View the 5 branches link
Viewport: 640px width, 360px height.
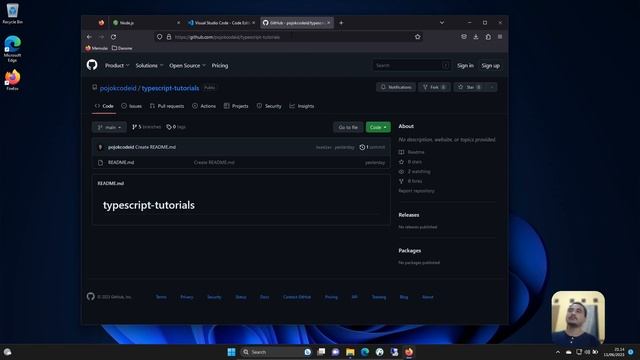pyautogui.click(x=146, y=127)
